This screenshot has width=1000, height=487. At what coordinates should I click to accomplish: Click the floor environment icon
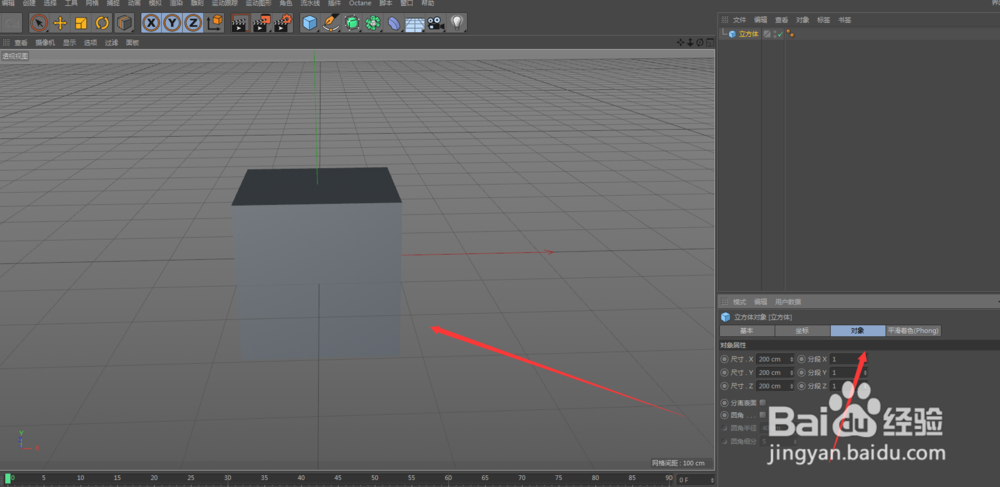click(415, 24)
